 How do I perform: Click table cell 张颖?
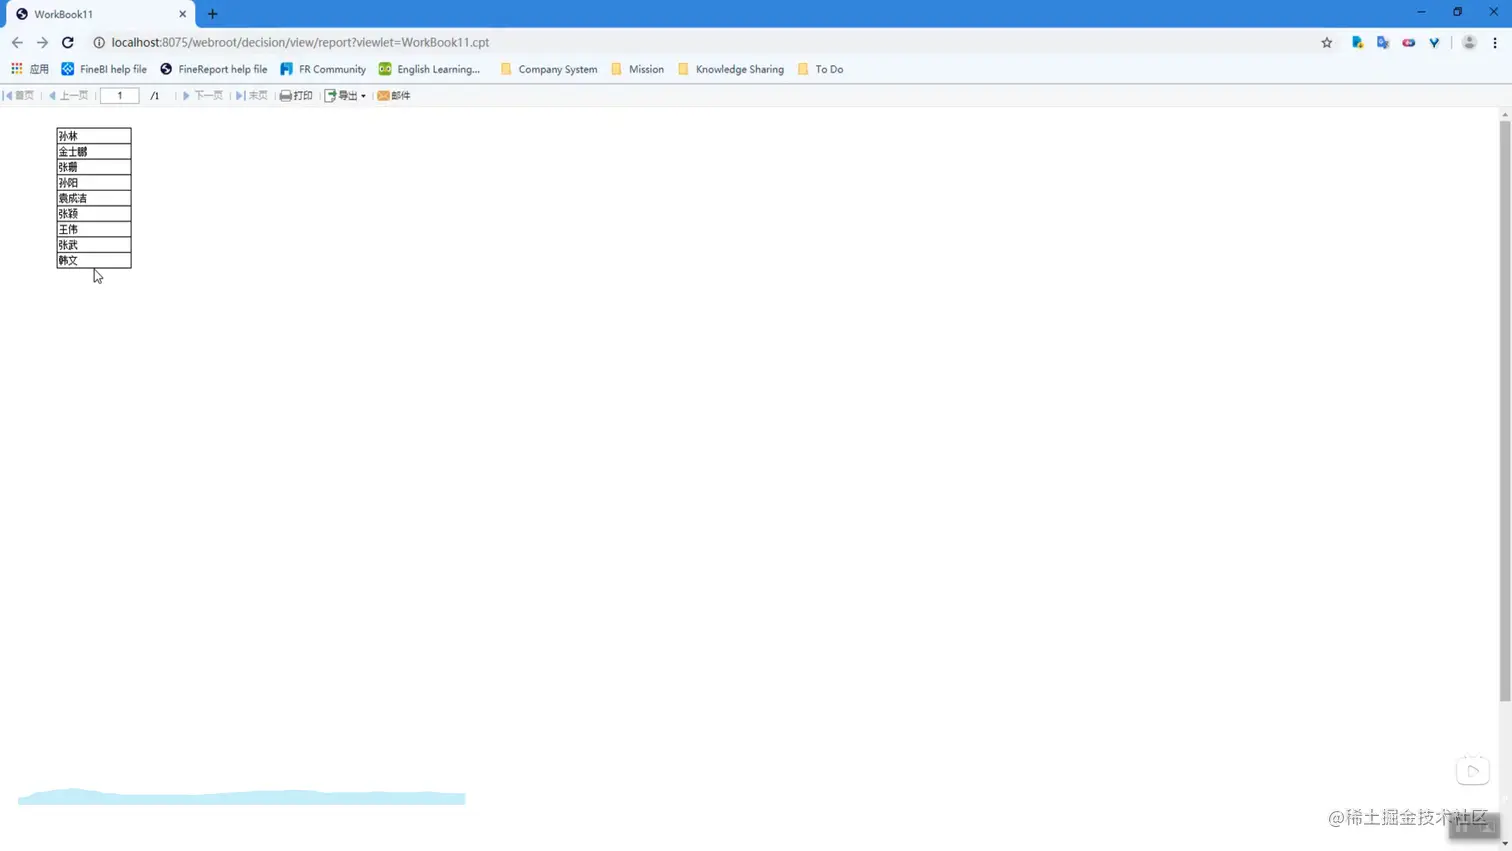(x=94, y=214)
